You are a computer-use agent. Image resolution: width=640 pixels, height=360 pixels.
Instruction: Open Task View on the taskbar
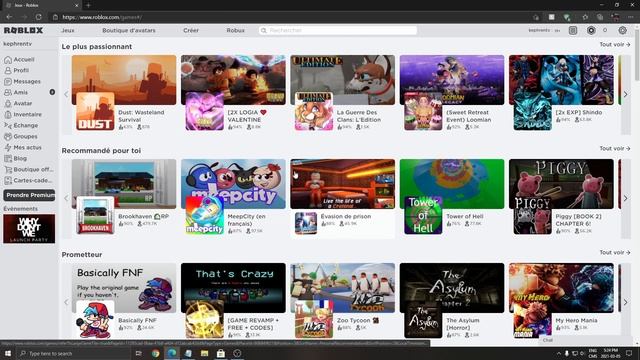[x=138, y=353]
